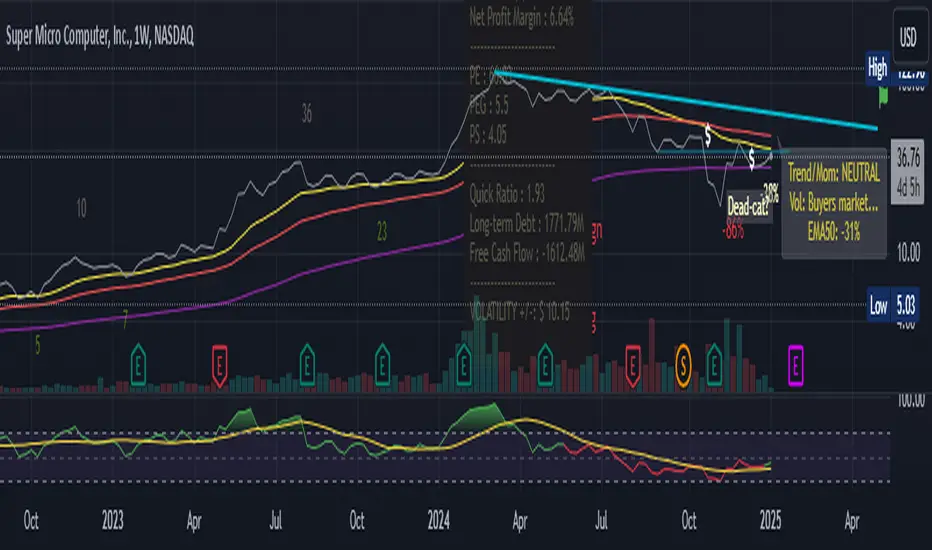Click the red earnings marker for May 2023
The width and height of the screenshot is (932, 550).
219,366
